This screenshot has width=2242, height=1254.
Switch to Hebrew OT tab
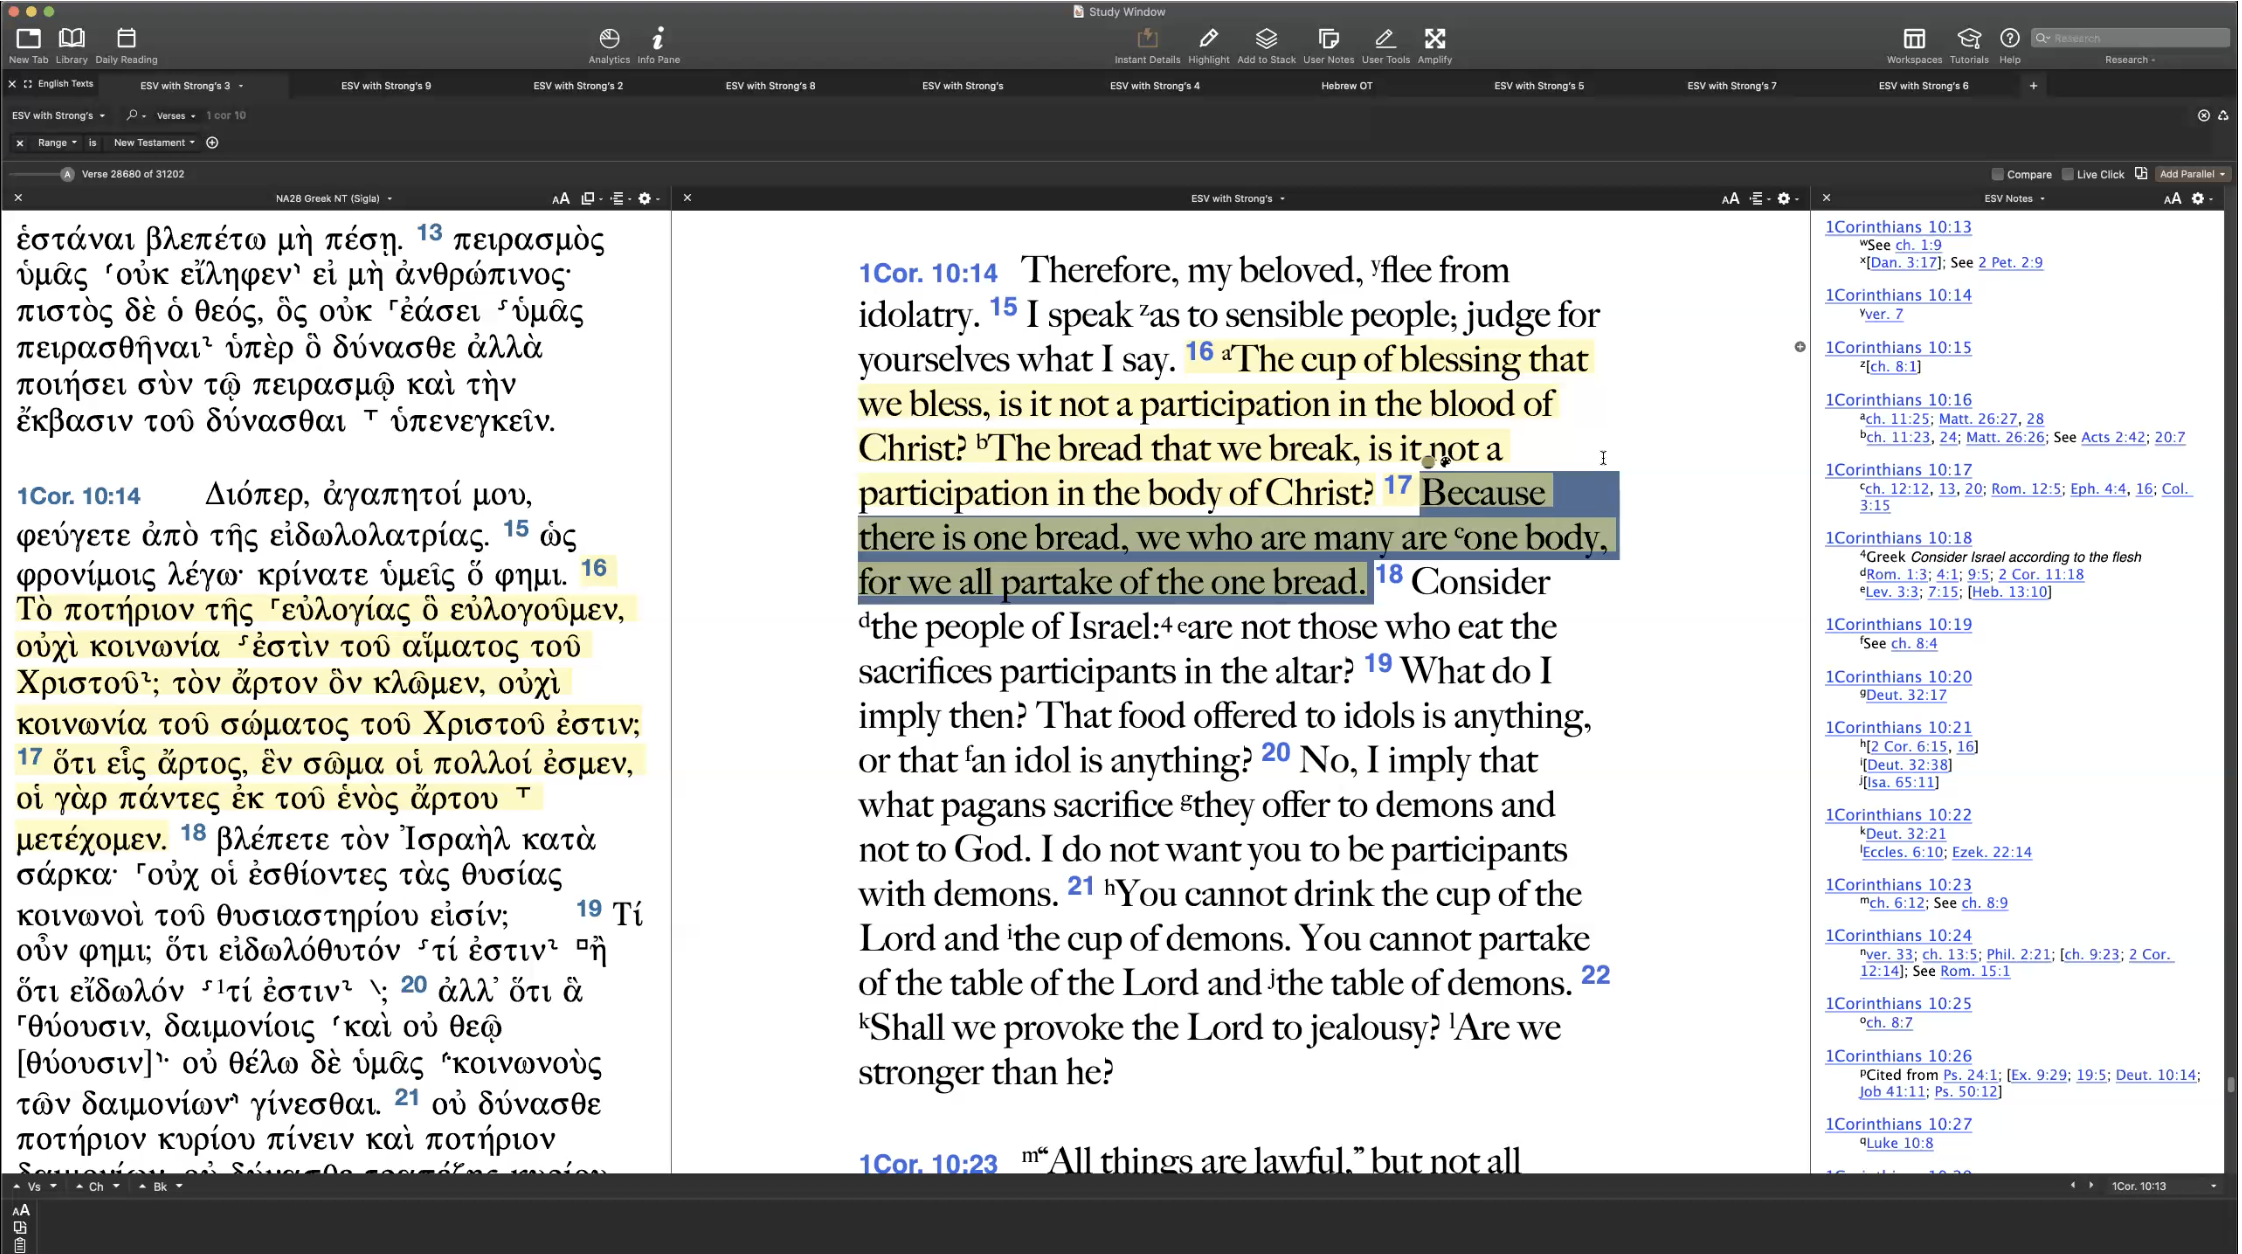[1346, 86]
